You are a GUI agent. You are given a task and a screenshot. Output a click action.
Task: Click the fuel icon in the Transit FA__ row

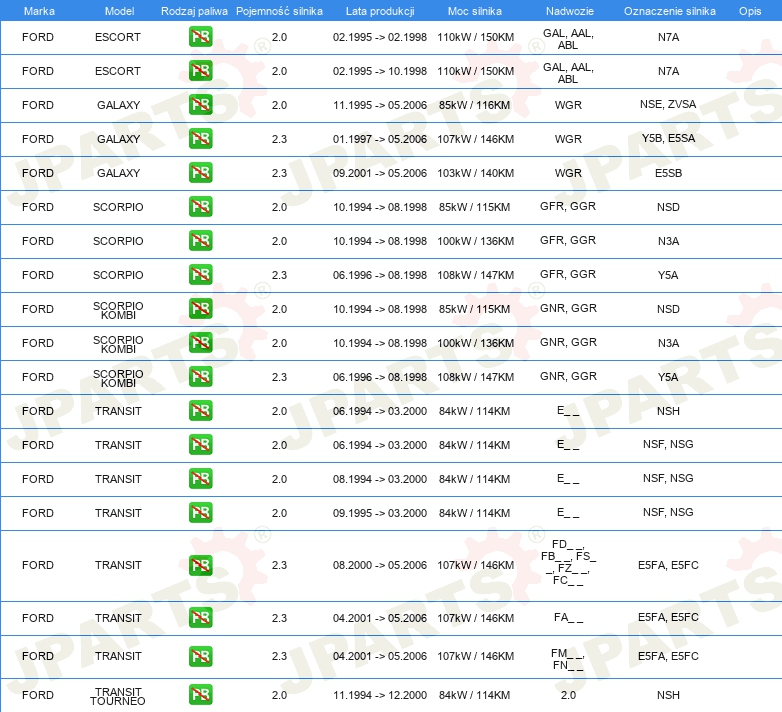200,617
